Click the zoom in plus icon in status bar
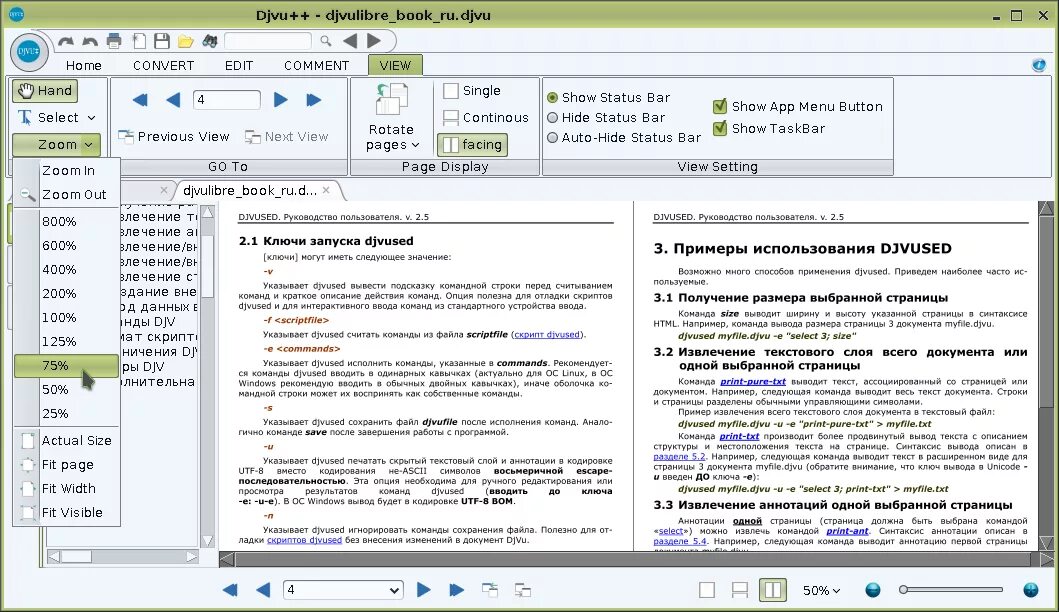 click(1031, 590)
